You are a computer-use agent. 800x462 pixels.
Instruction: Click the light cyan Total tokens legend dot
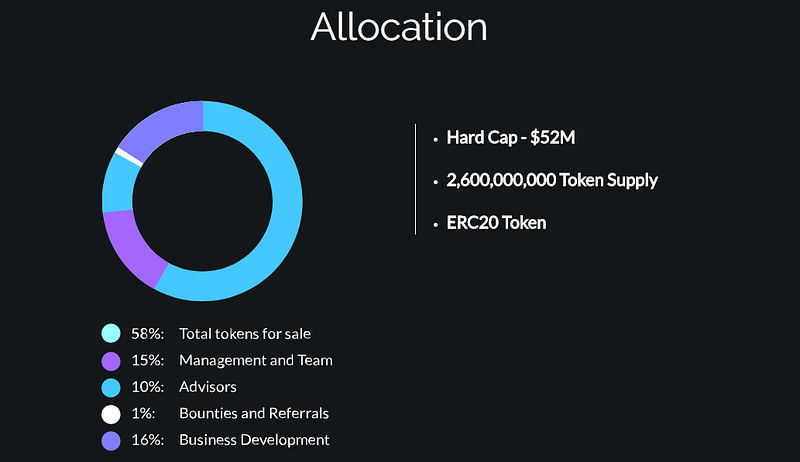click(x=111, y=333)
